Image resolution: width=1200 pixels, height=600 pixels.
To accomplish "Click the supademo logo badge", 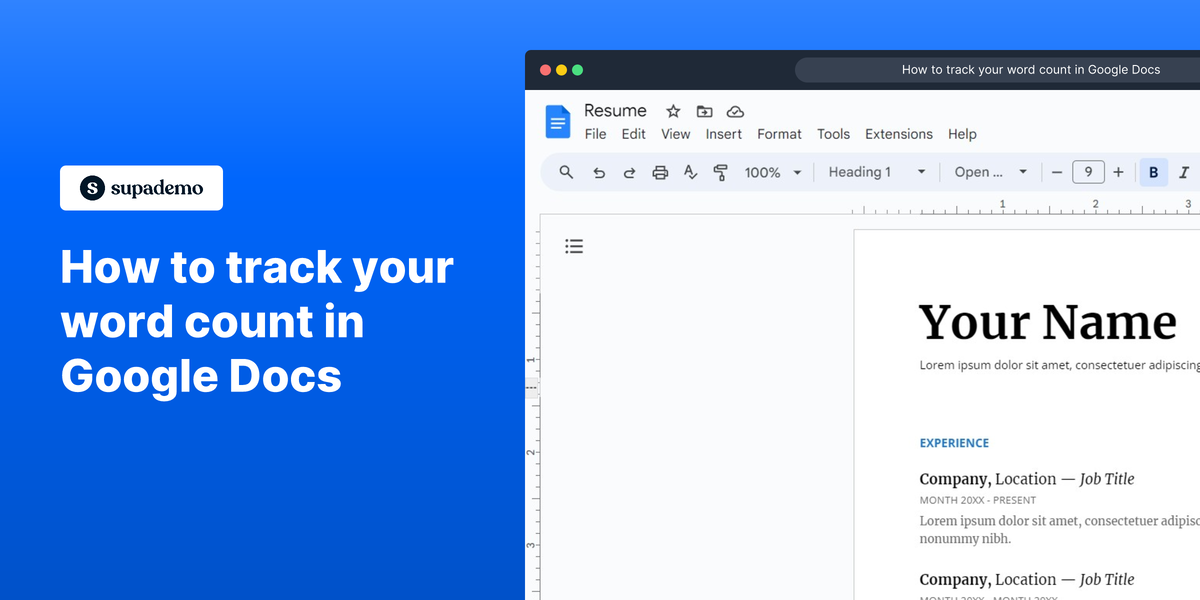I will [141, 188].
